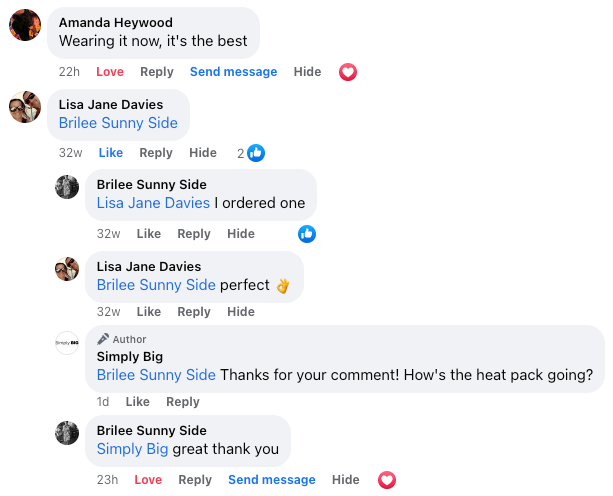Toggle Love on the 'great thank you' reply
Screen dimensions: 613x496
click(x=148, y=480)
